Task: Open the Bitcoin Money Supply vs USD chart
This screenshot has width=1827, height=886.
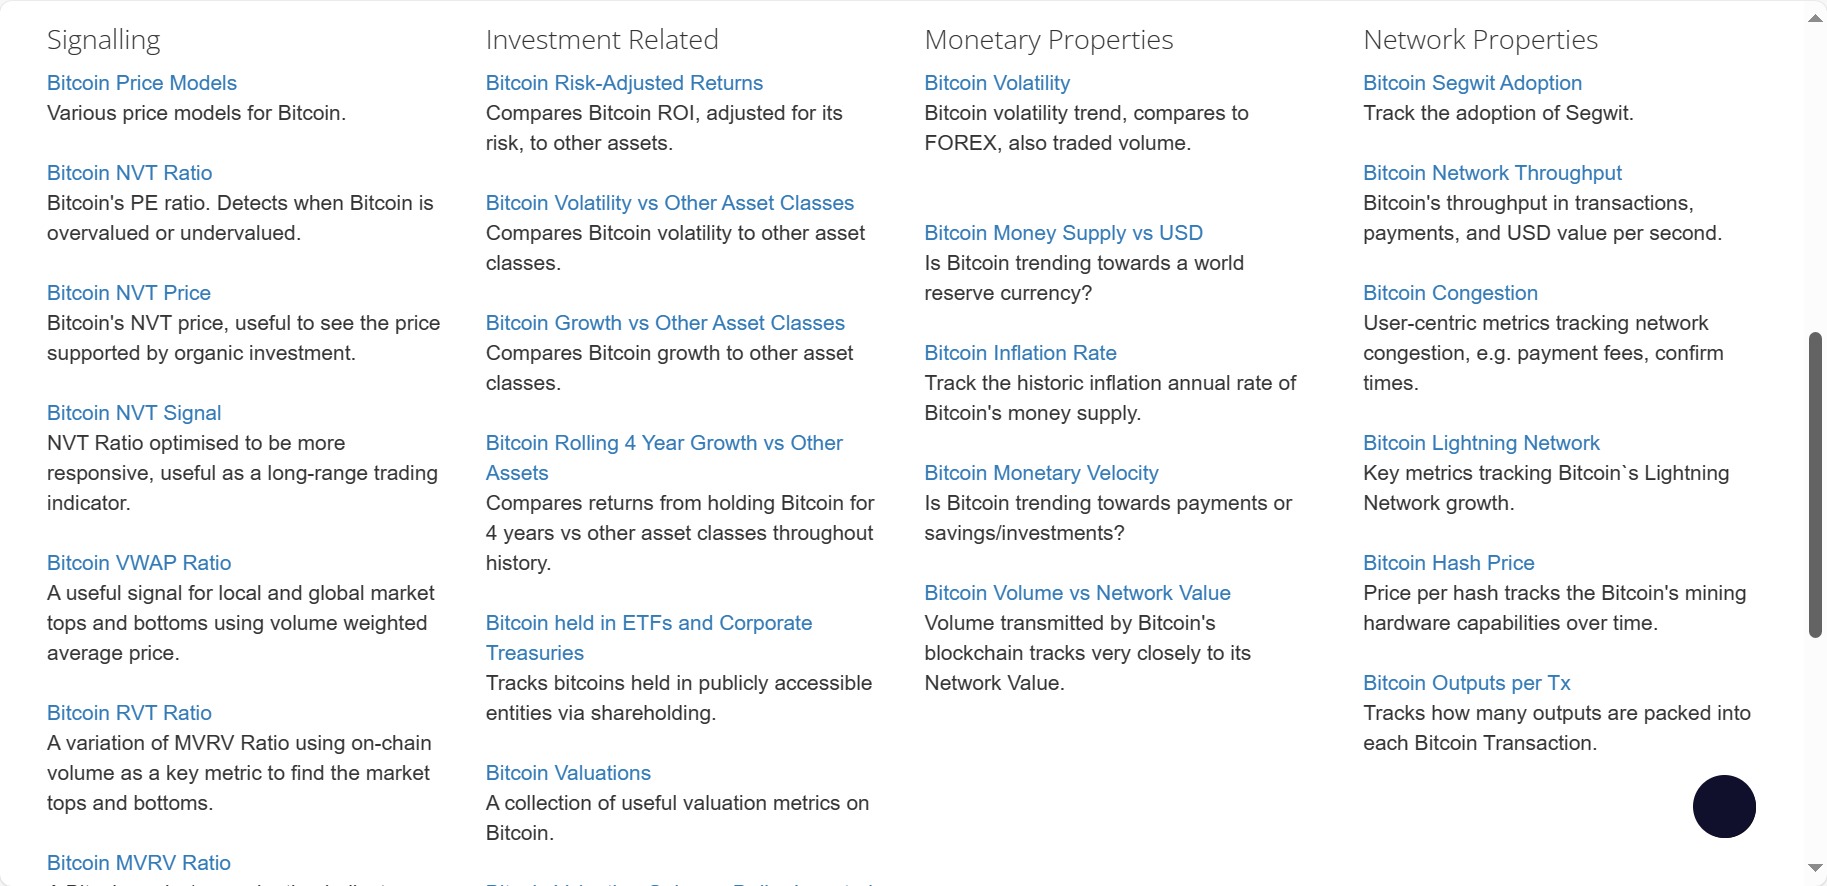Action: (1063, 233)
